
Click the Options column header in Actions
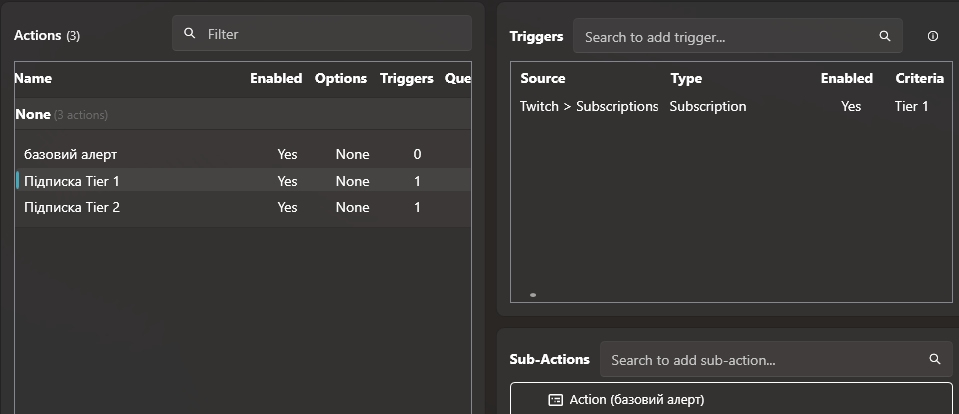coord(341,78)
